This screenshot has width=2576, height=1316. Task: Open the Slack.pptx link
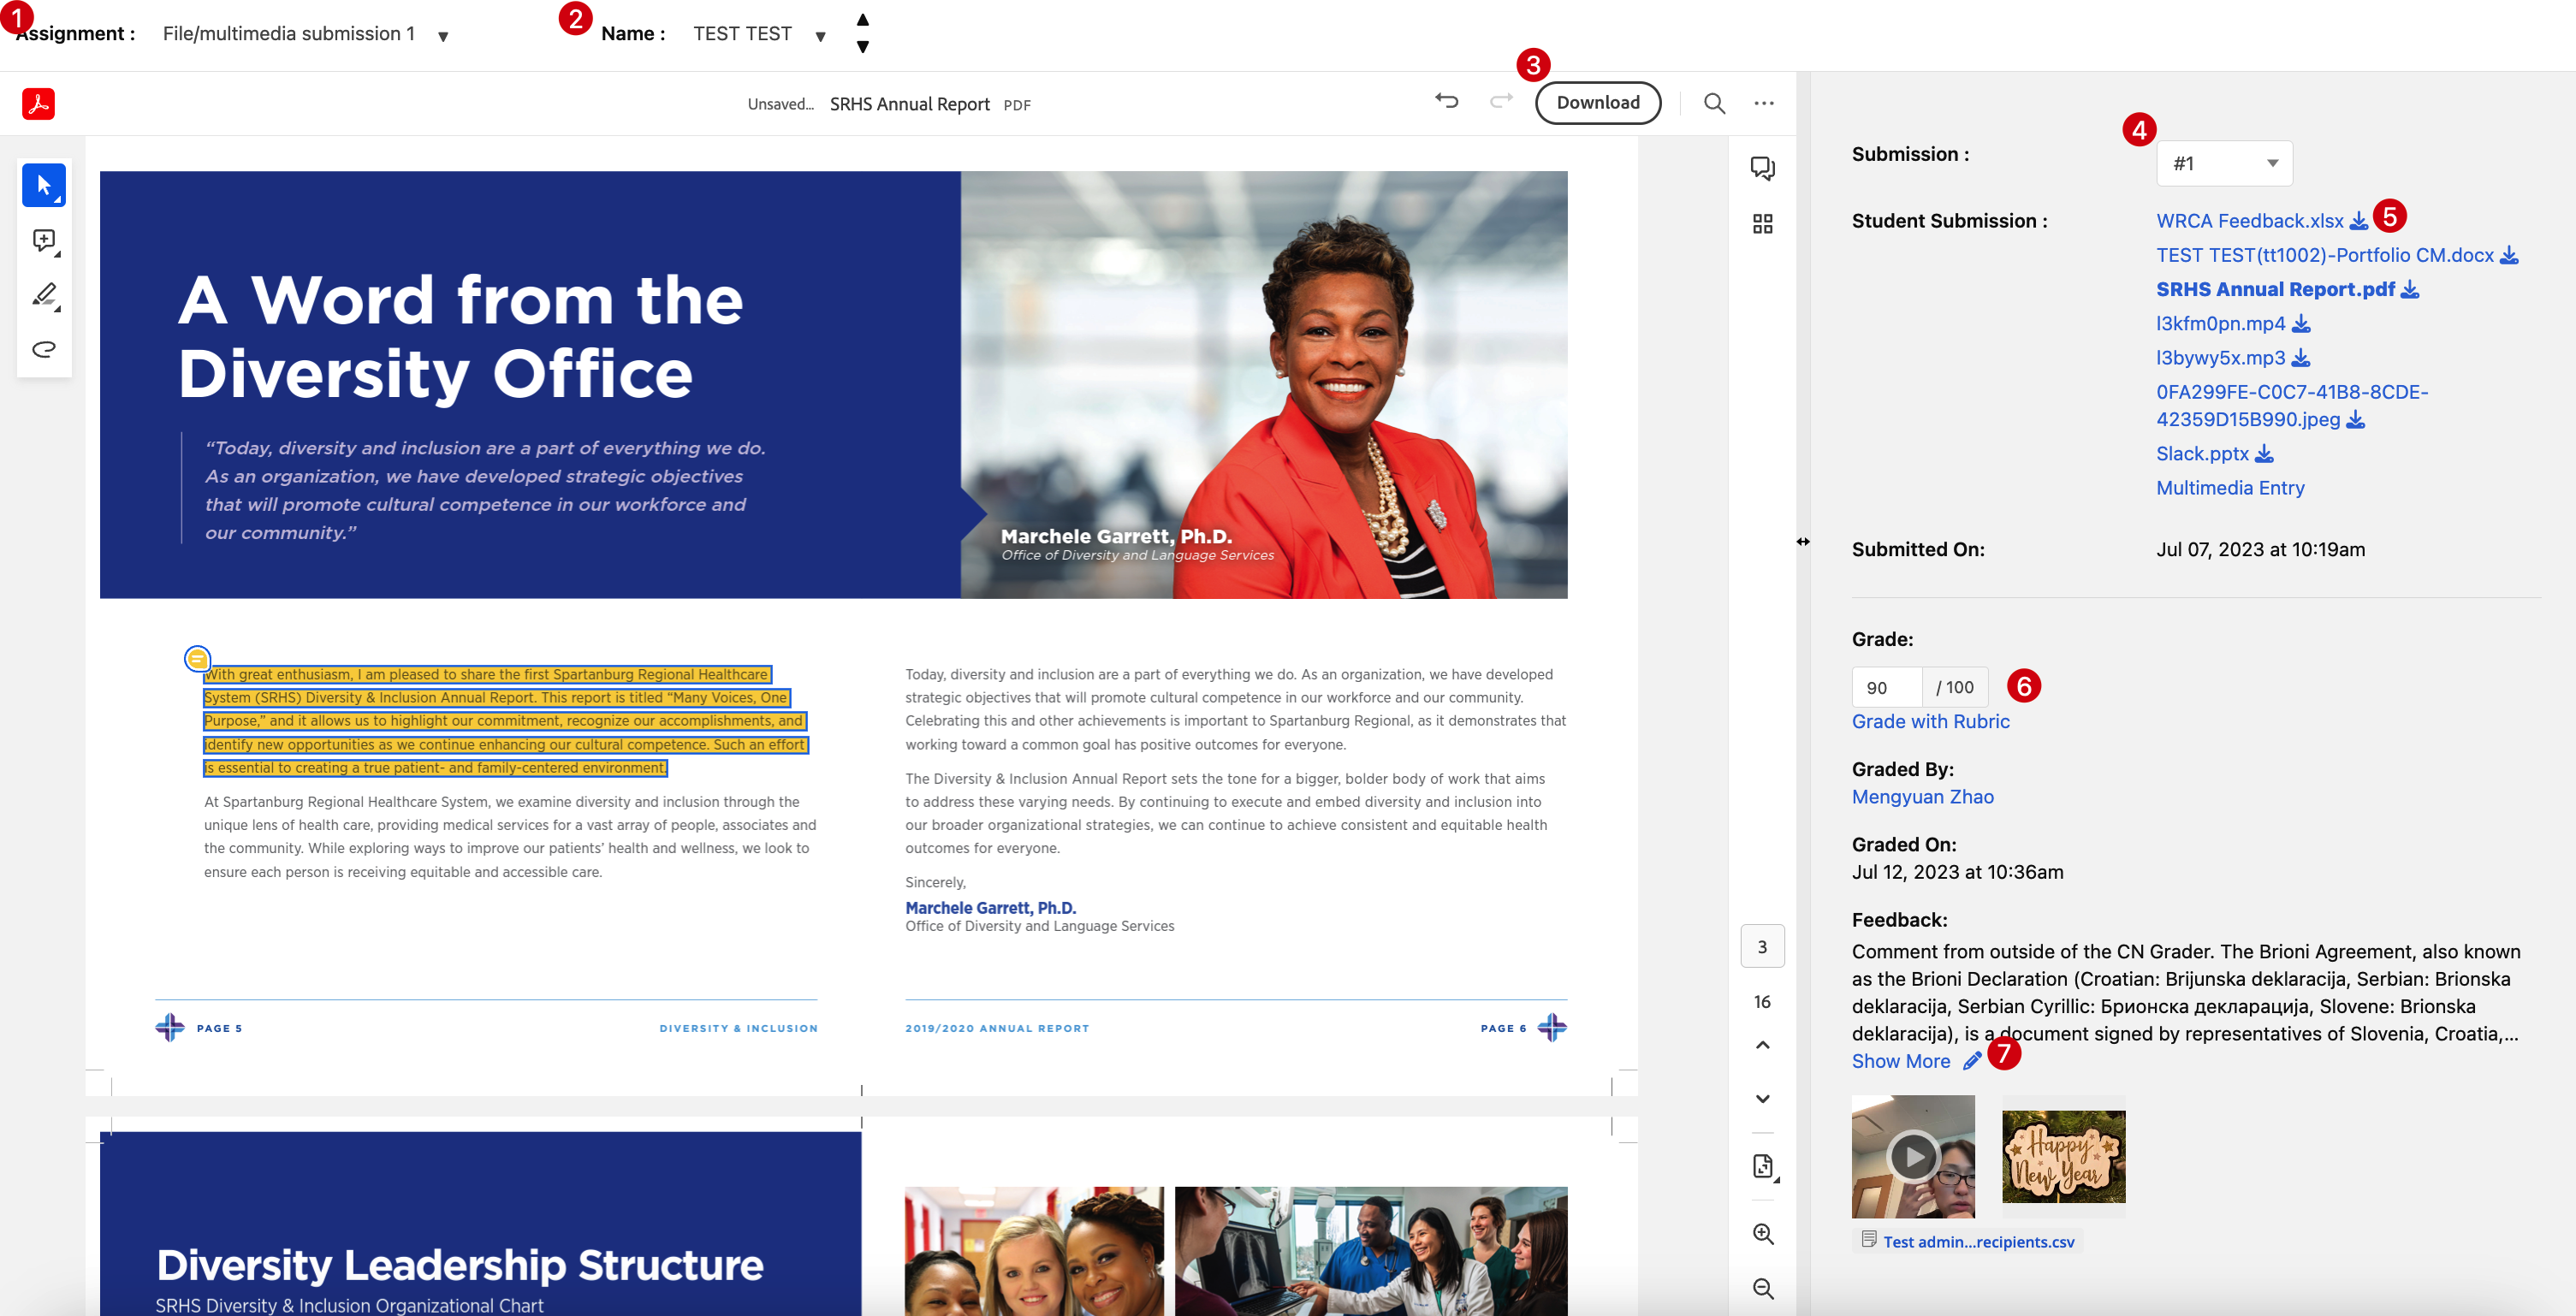(x=2202, y=453)
